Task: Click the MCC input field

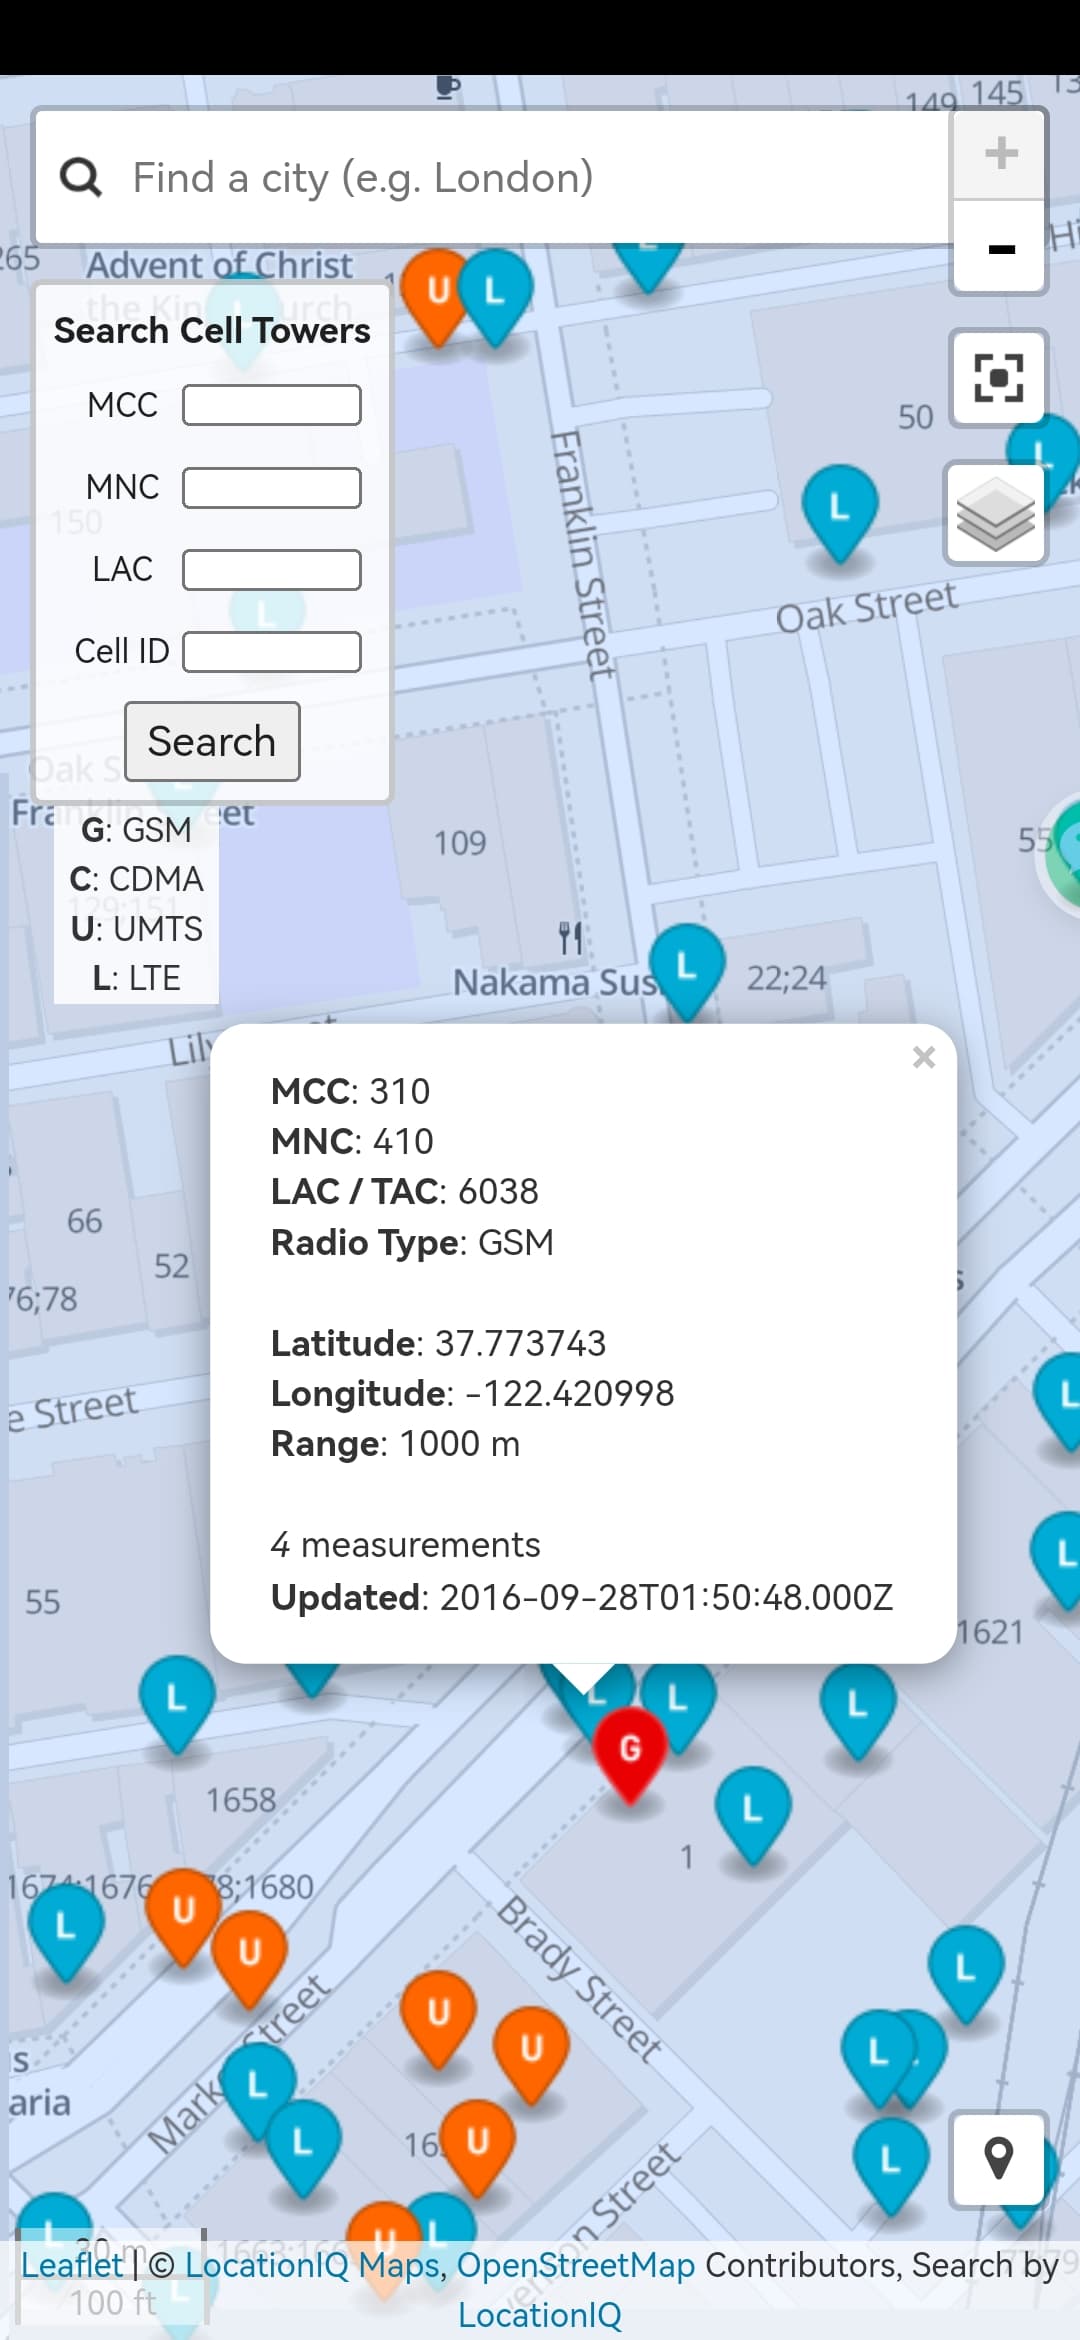Action: point(272,405)
